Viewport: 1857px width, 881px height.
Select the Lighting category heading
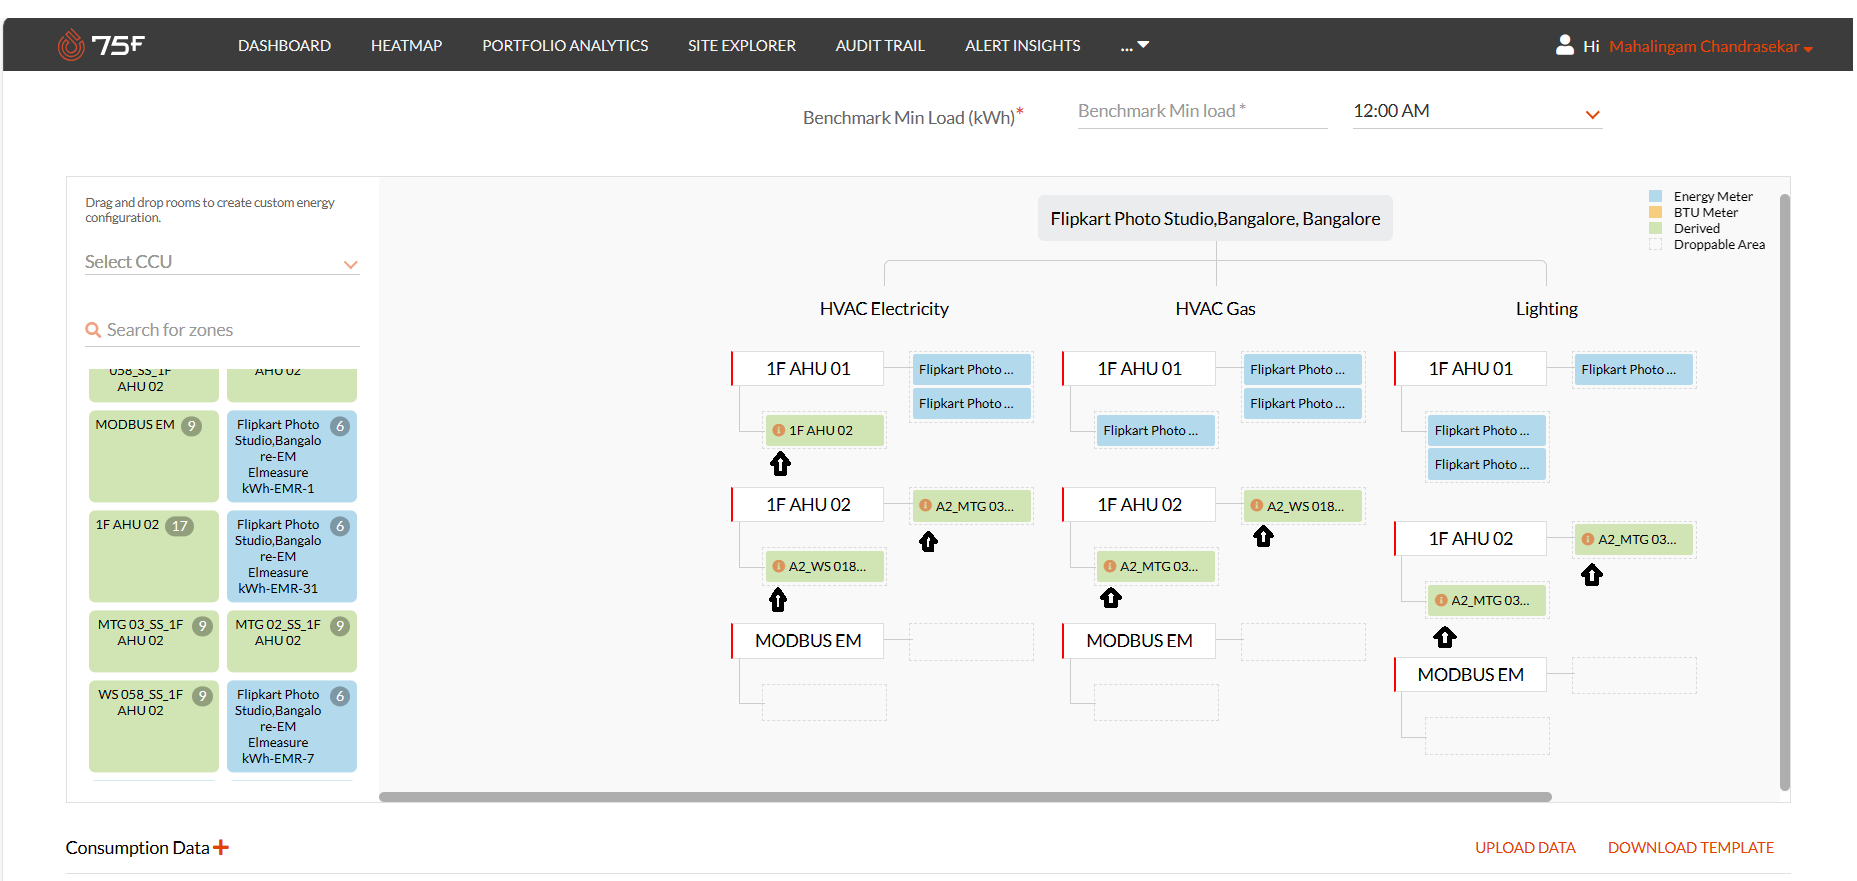(x=1546, y=309)
